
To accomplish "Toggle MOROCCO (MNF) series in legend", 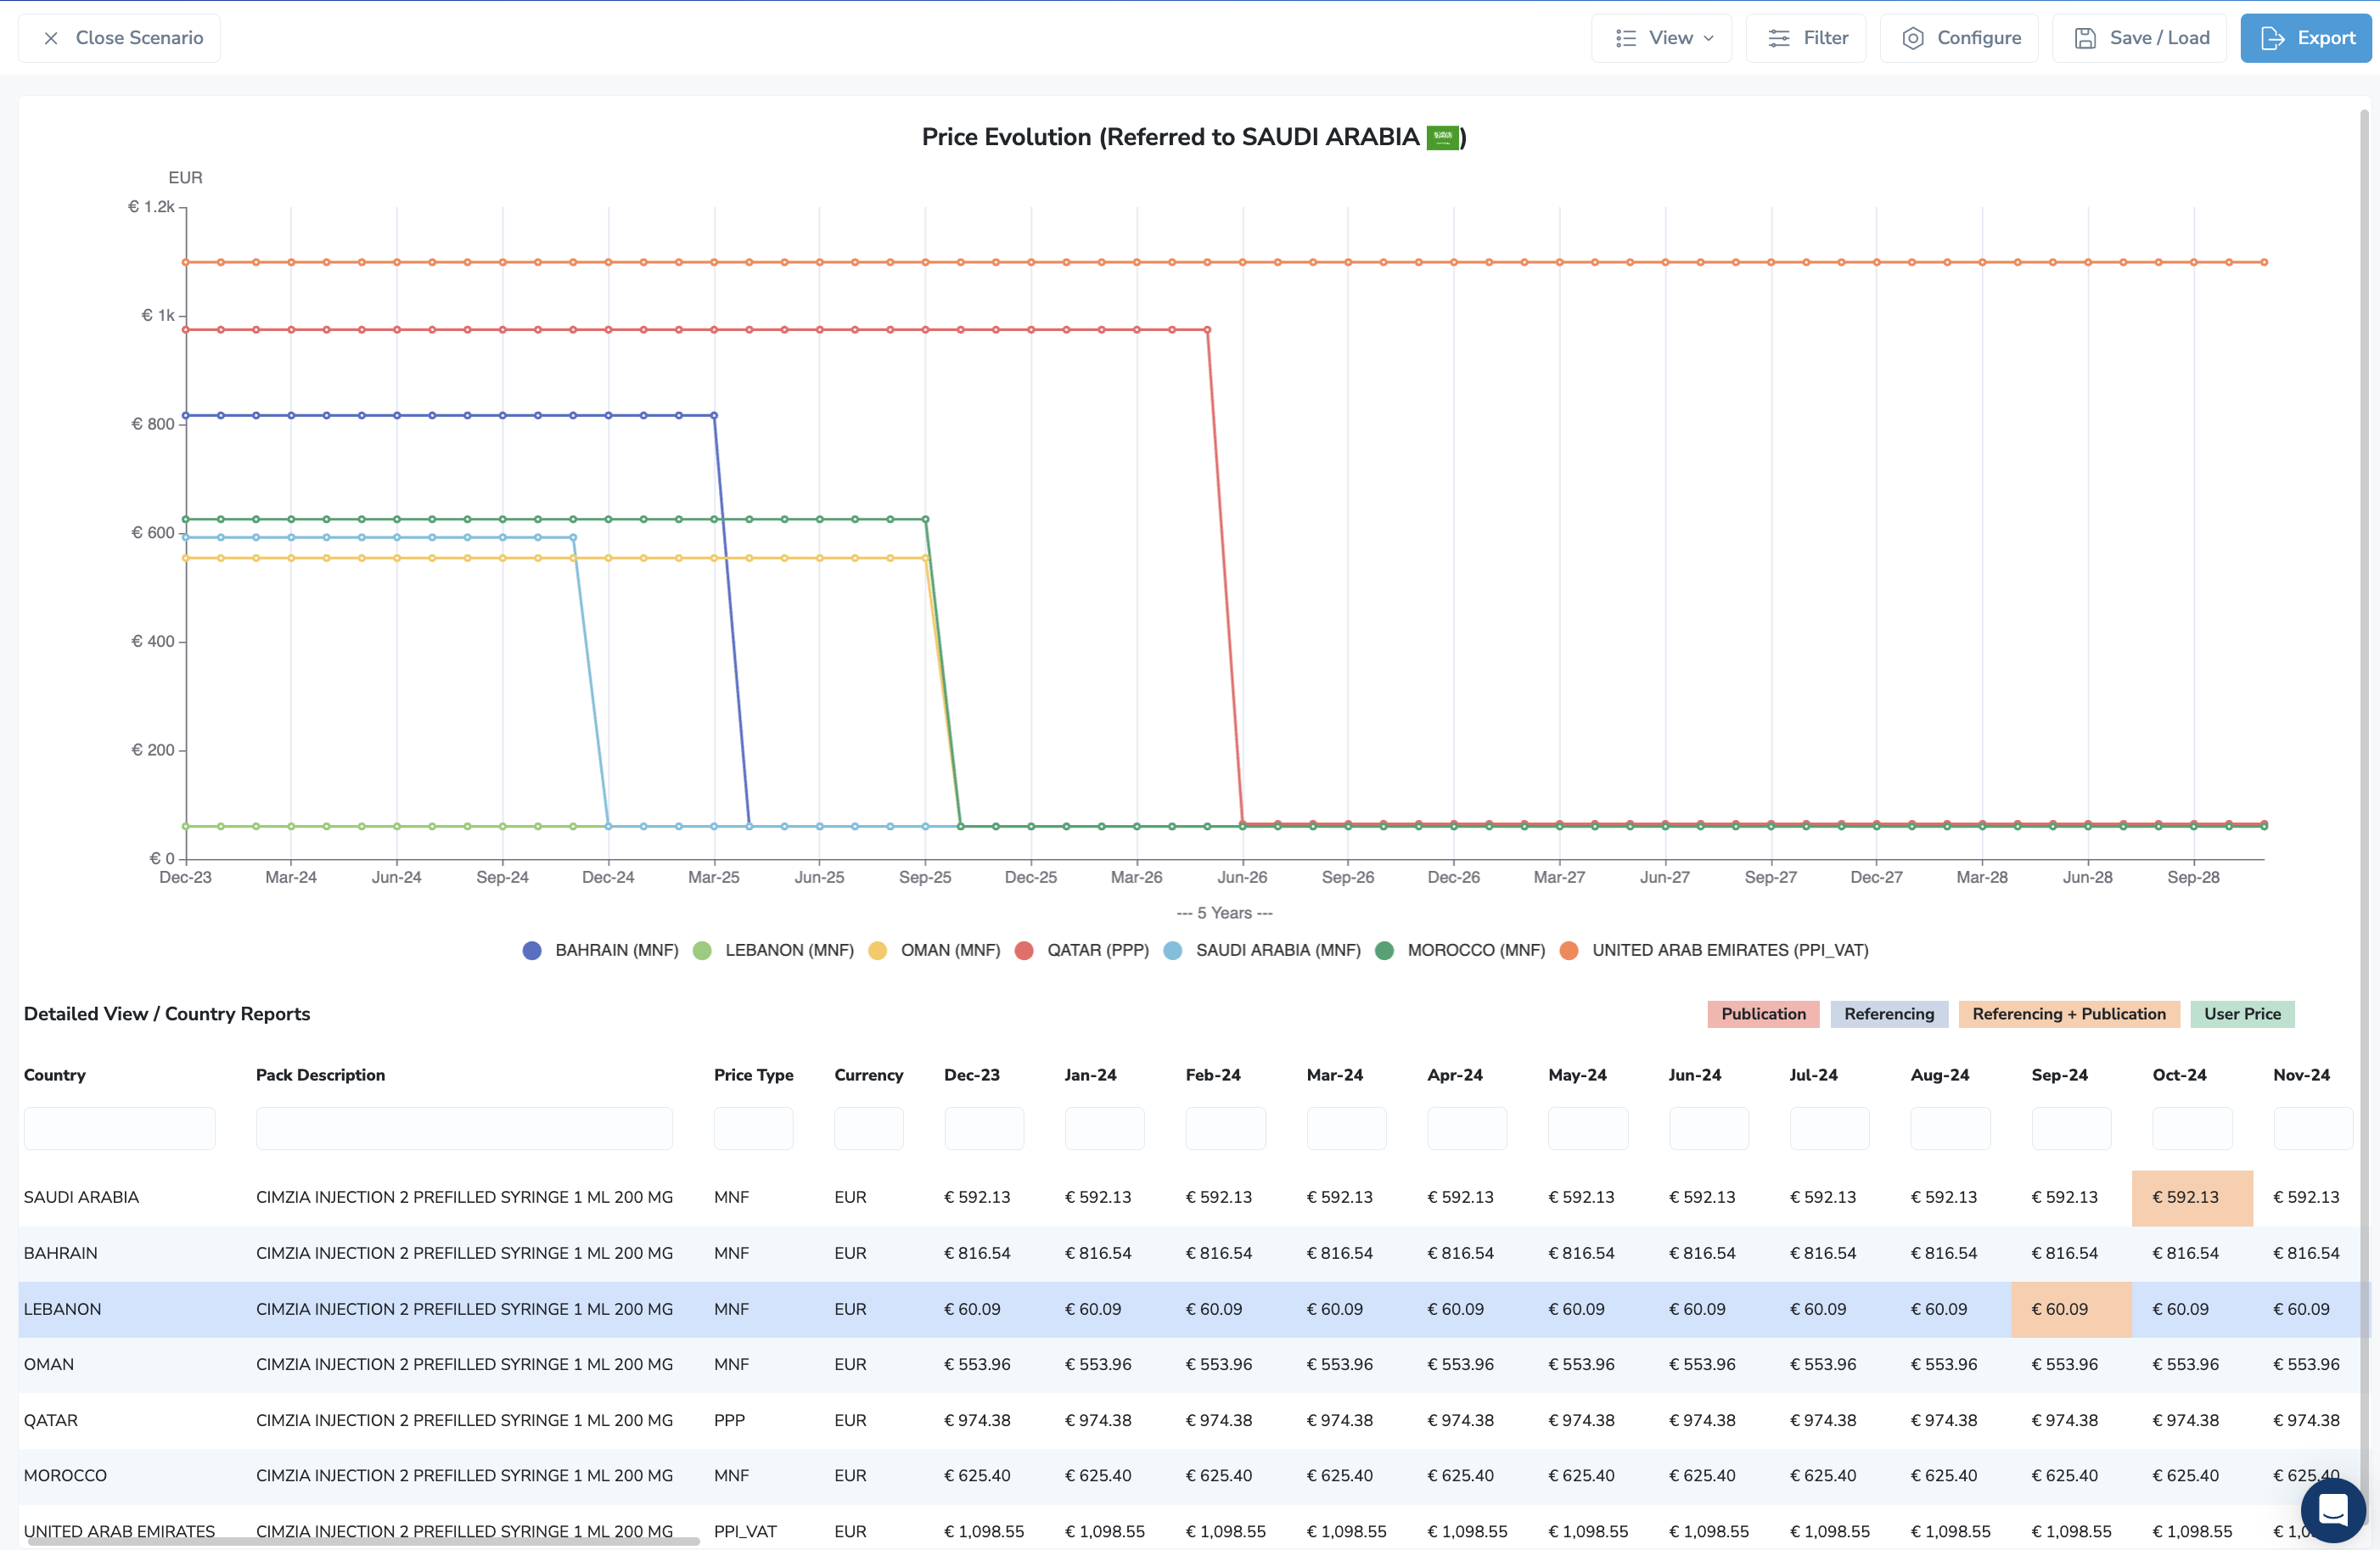I will pyautogui.click(x=1461, y=950).
